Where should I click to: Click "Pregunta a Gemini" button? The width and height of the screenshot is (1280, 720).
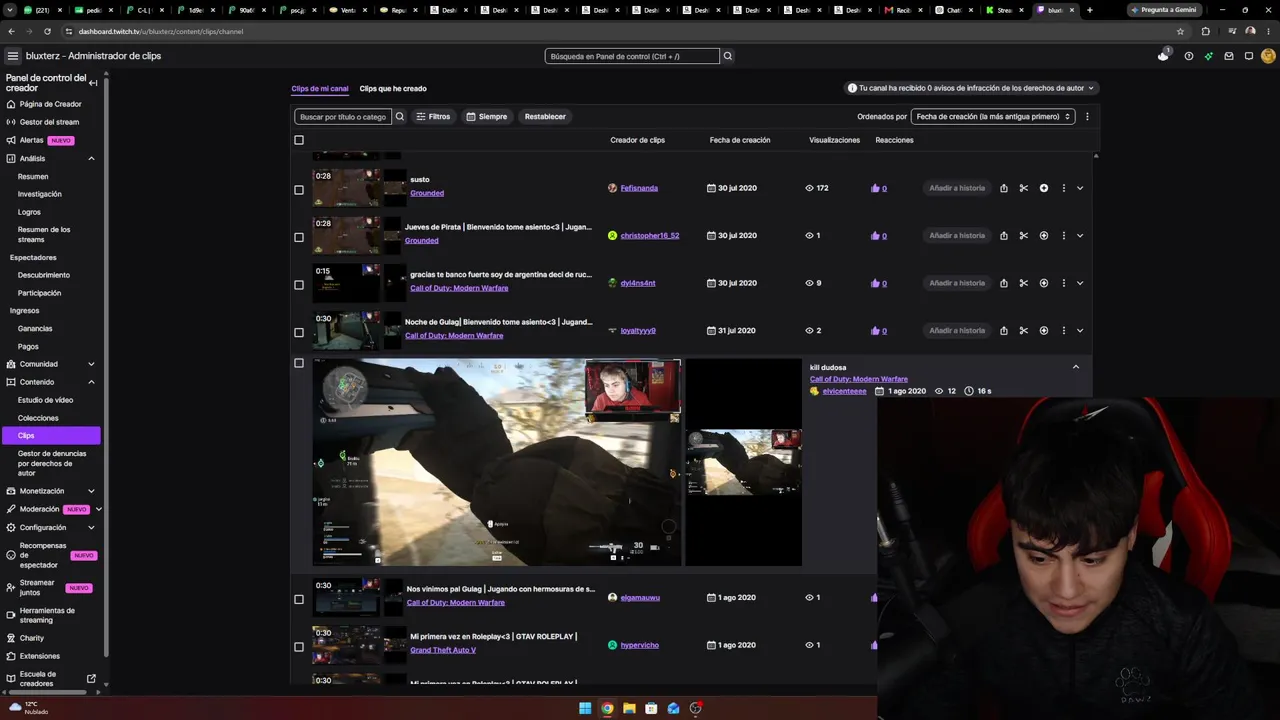tap(1163, 10)
